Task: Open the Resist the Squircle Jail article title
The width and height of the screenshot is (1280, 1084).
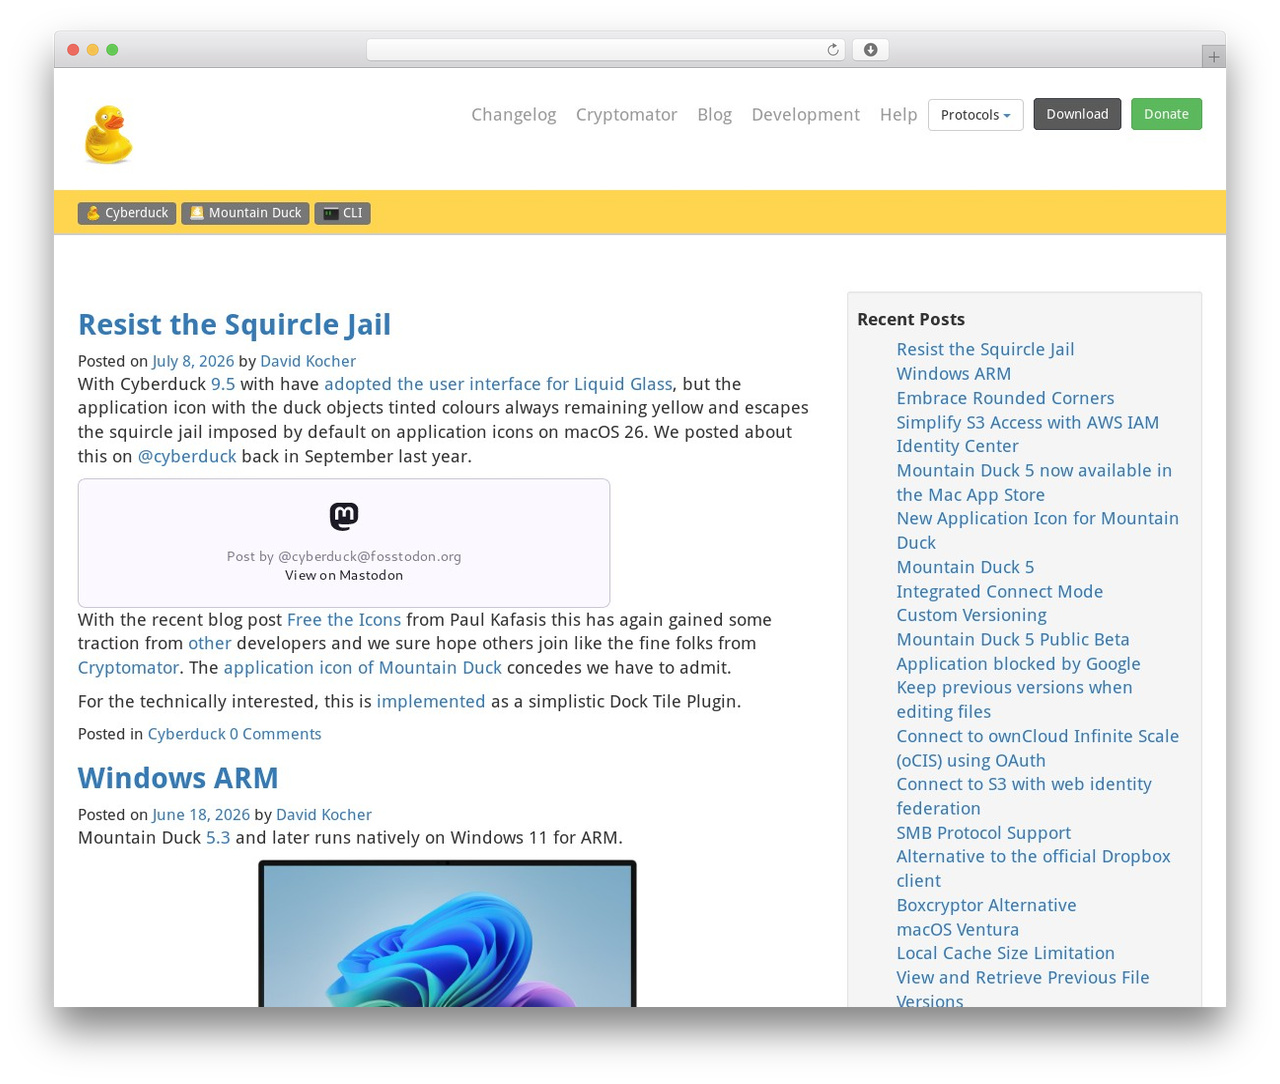Action: click(234, 324)
